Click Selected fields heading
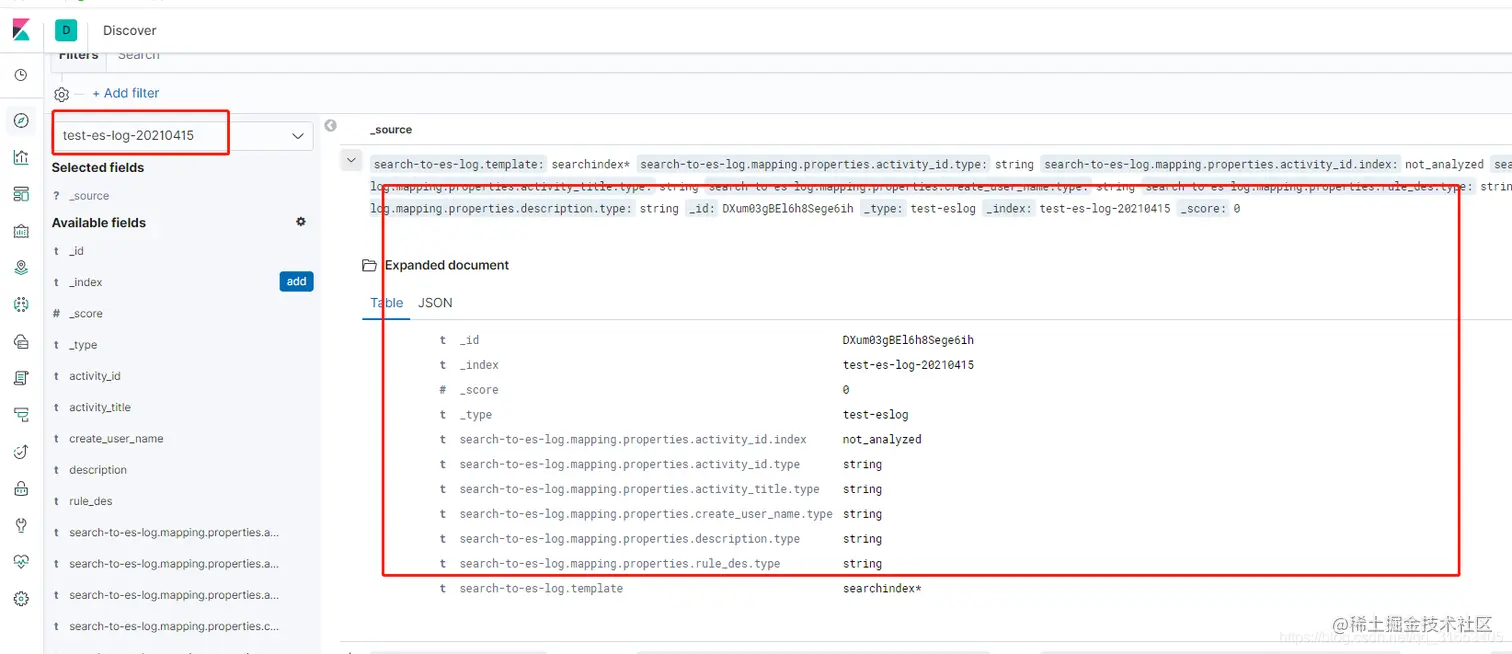The height and width of the screenshot is (654, 1512). (x=98, y=168)
